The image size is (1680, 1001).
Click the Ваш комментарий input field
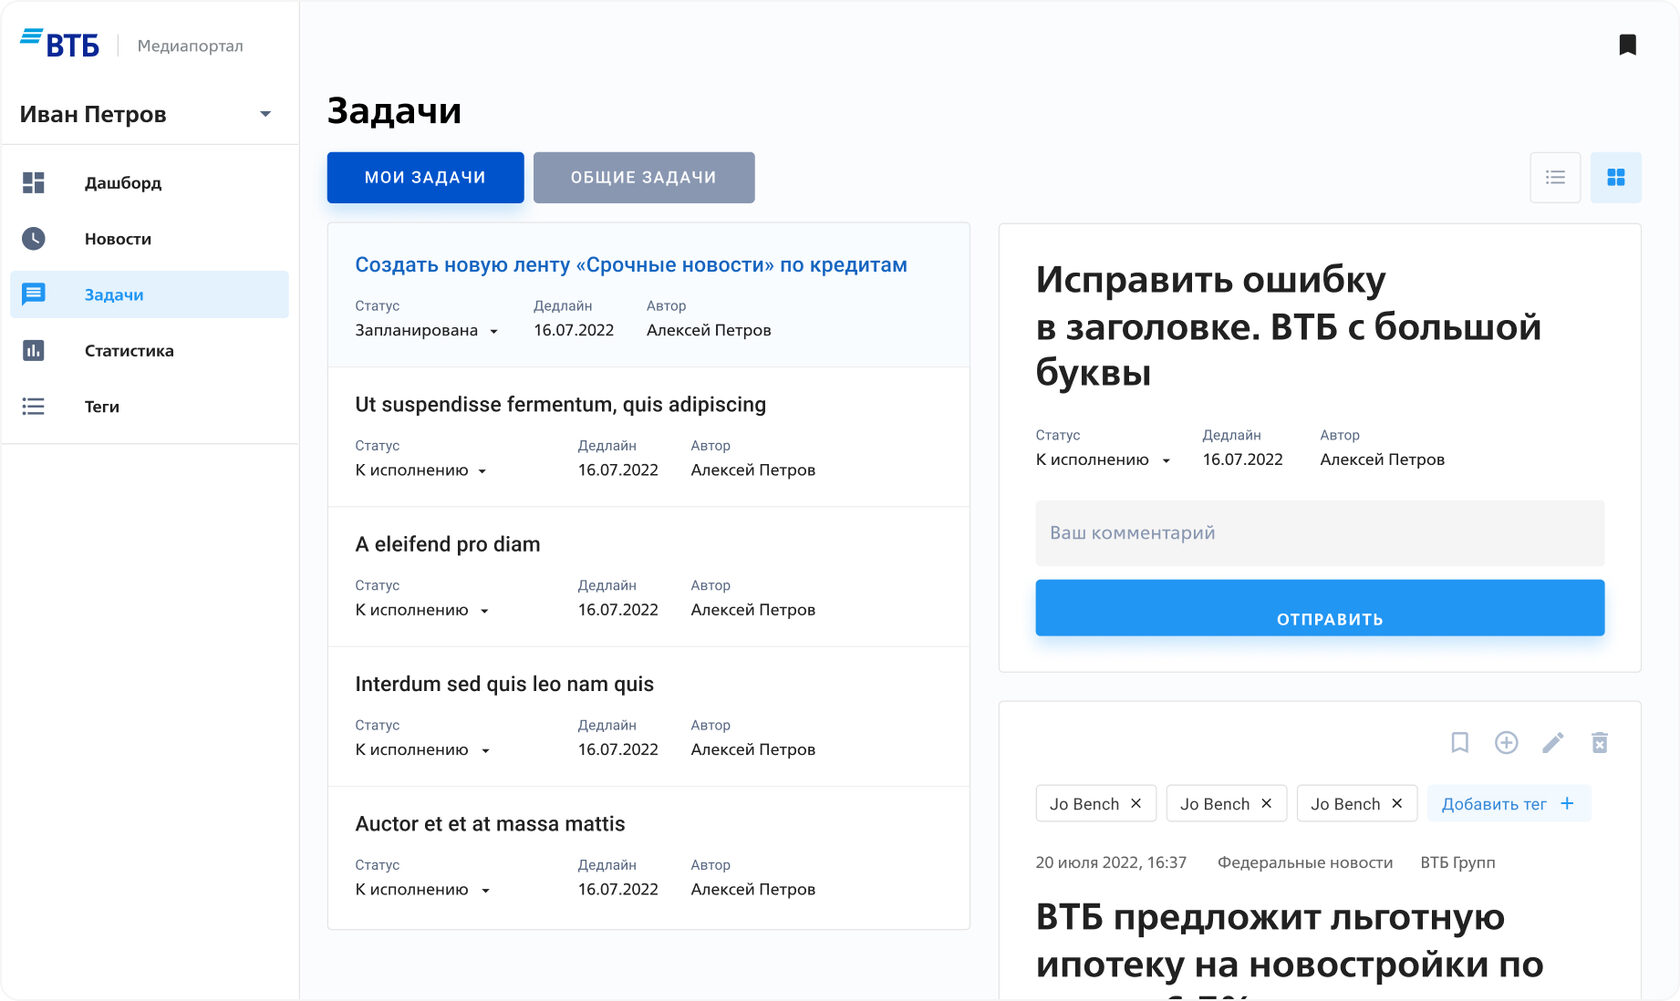(1319, 533)
